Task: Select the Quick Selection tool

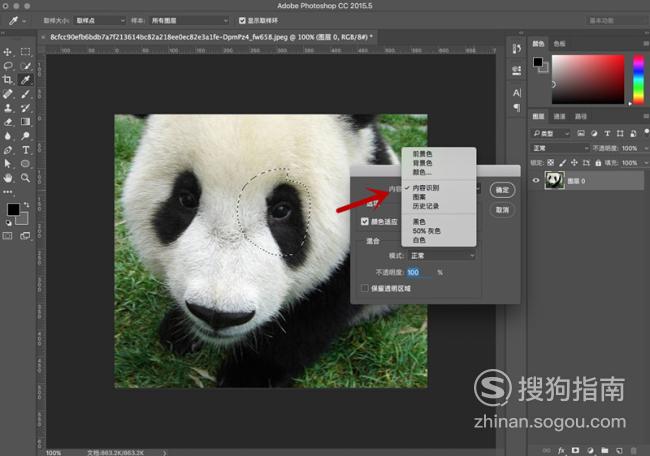Action: 26,66
